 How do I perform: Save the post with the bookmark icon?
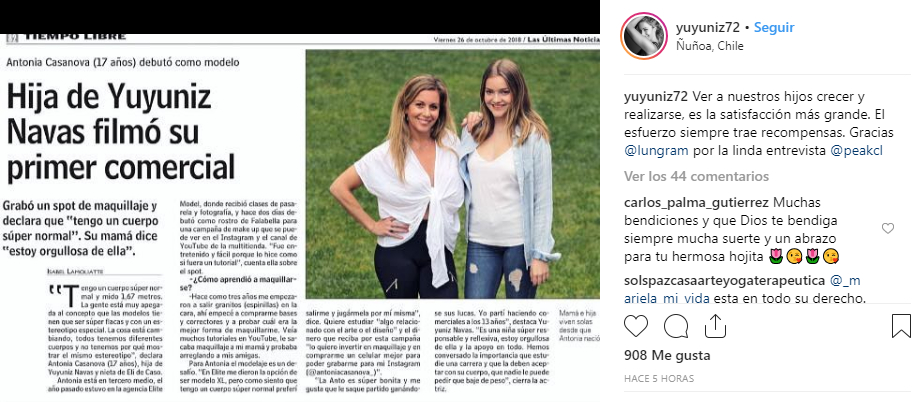pos(901,326)
